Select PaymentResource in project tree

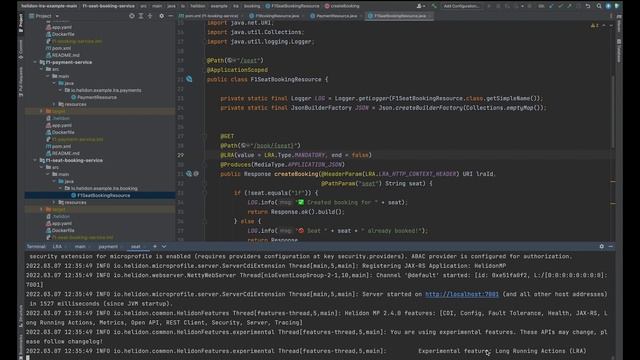(x=96, y=98)
